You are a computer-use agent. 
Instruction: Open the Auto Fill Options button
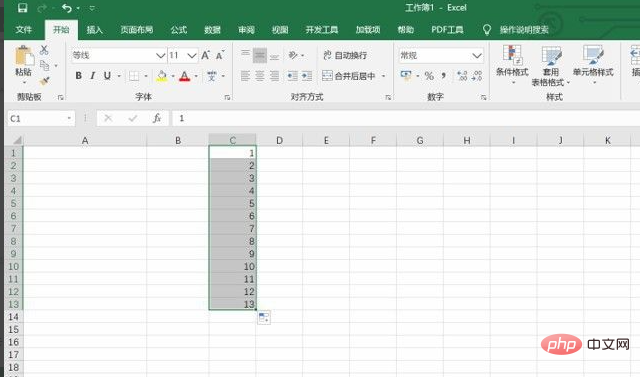click(264, 318)
